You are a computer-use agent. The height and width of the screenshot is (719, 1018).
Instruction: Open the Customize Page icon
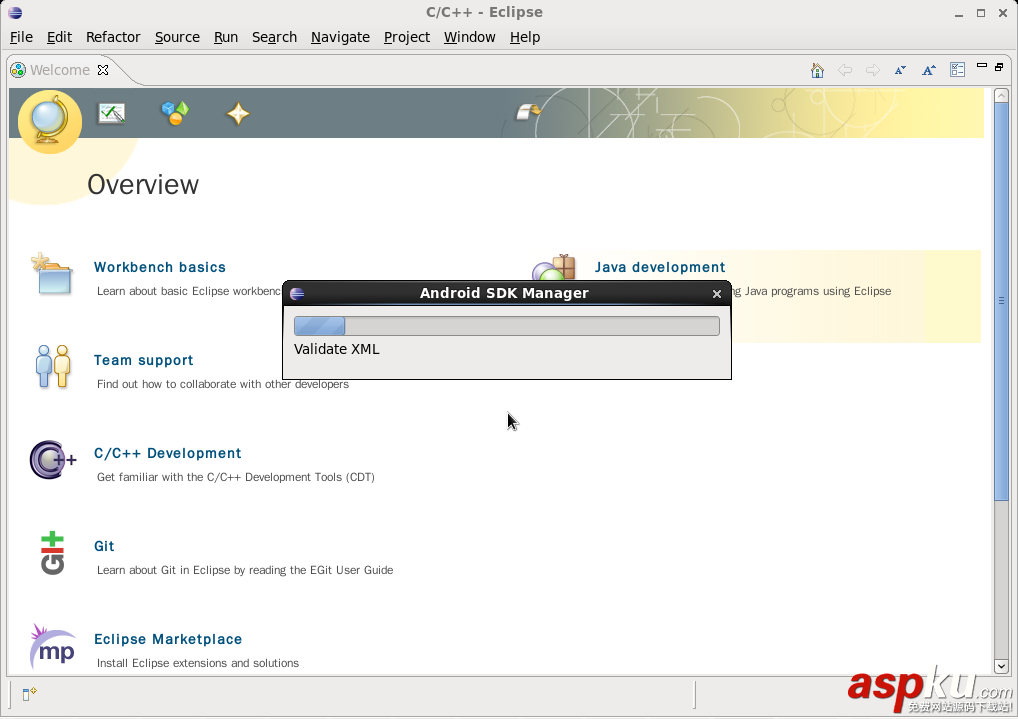(956, 69)
